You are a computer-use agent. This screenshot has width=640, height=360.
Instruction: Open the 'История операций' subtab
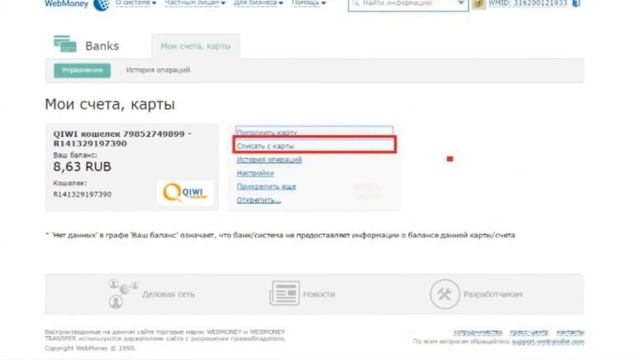(158, 70)
